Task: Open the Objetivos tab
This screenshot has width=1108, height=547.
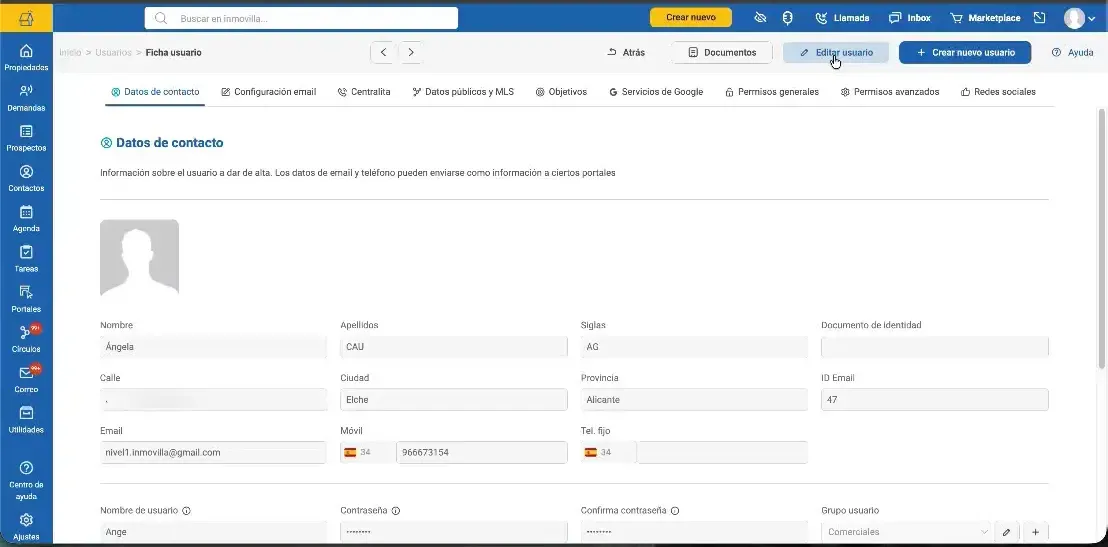Action: pos(561,92)
